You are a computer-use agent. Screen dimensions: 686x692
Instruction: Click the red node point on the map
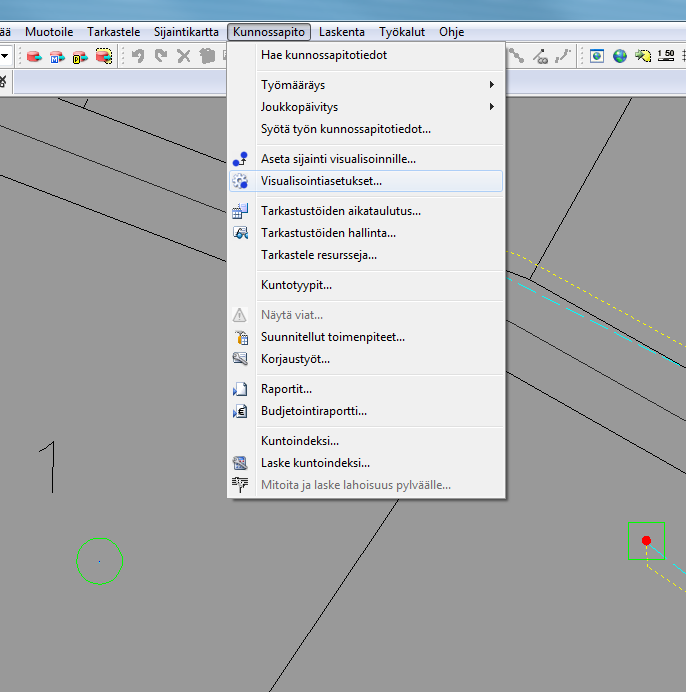(646, 541)
